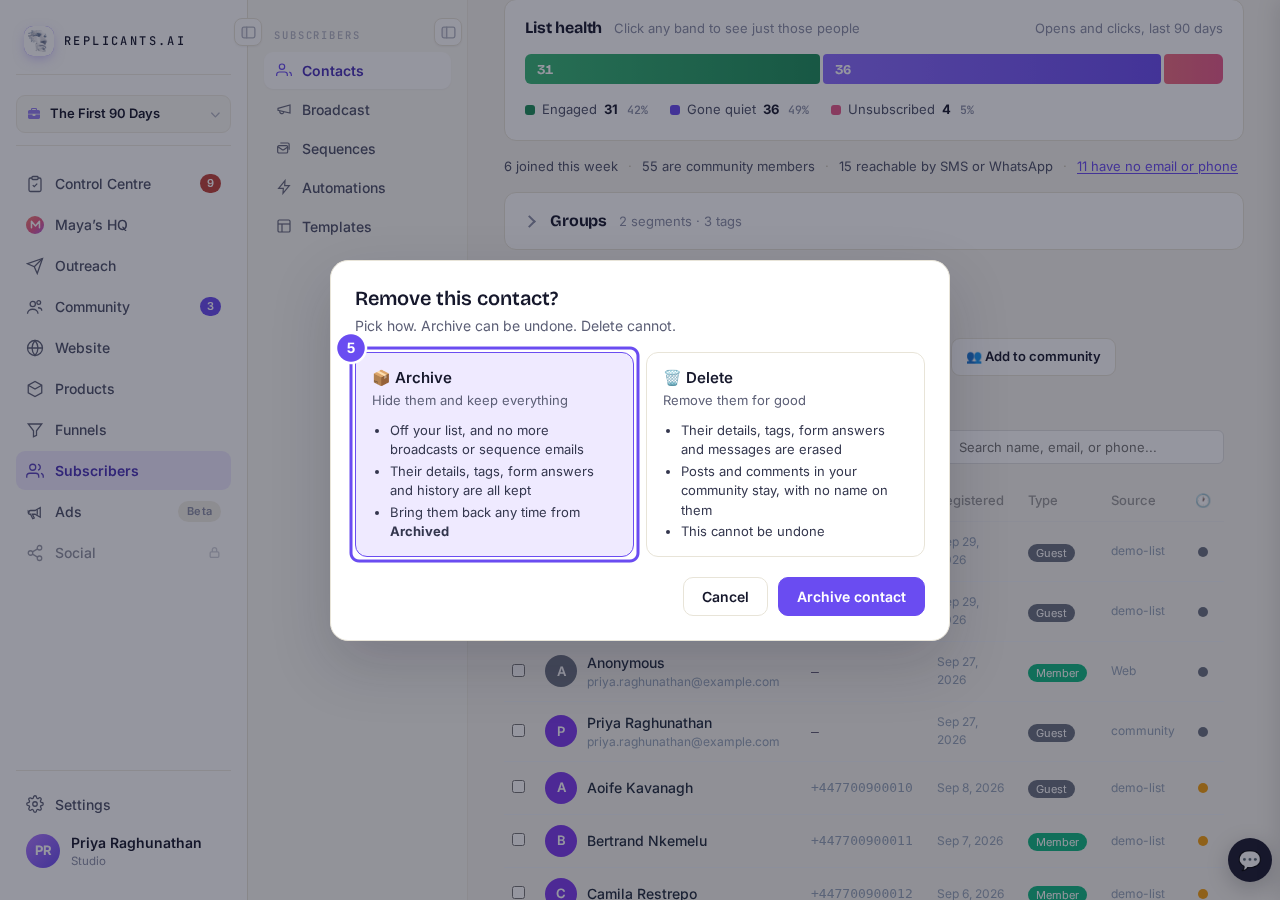Screen dimensions: 1280x900
Task: Confirm with Archive contact button
Action: point(851,596)
